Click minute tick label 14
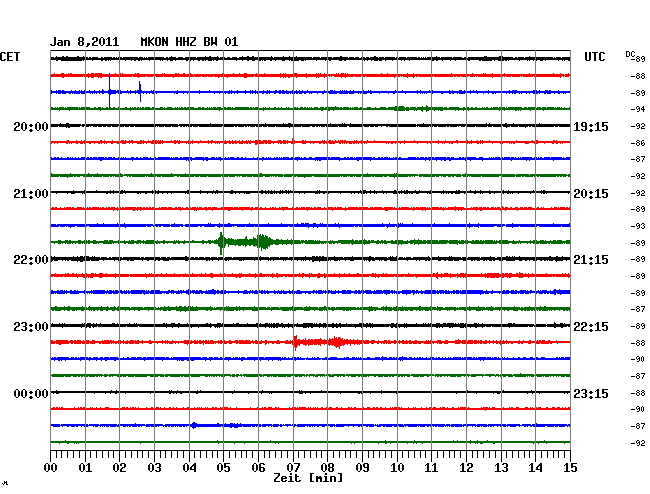Image resolution: width=650 pixels, height=494 pixels. point(536,468)
